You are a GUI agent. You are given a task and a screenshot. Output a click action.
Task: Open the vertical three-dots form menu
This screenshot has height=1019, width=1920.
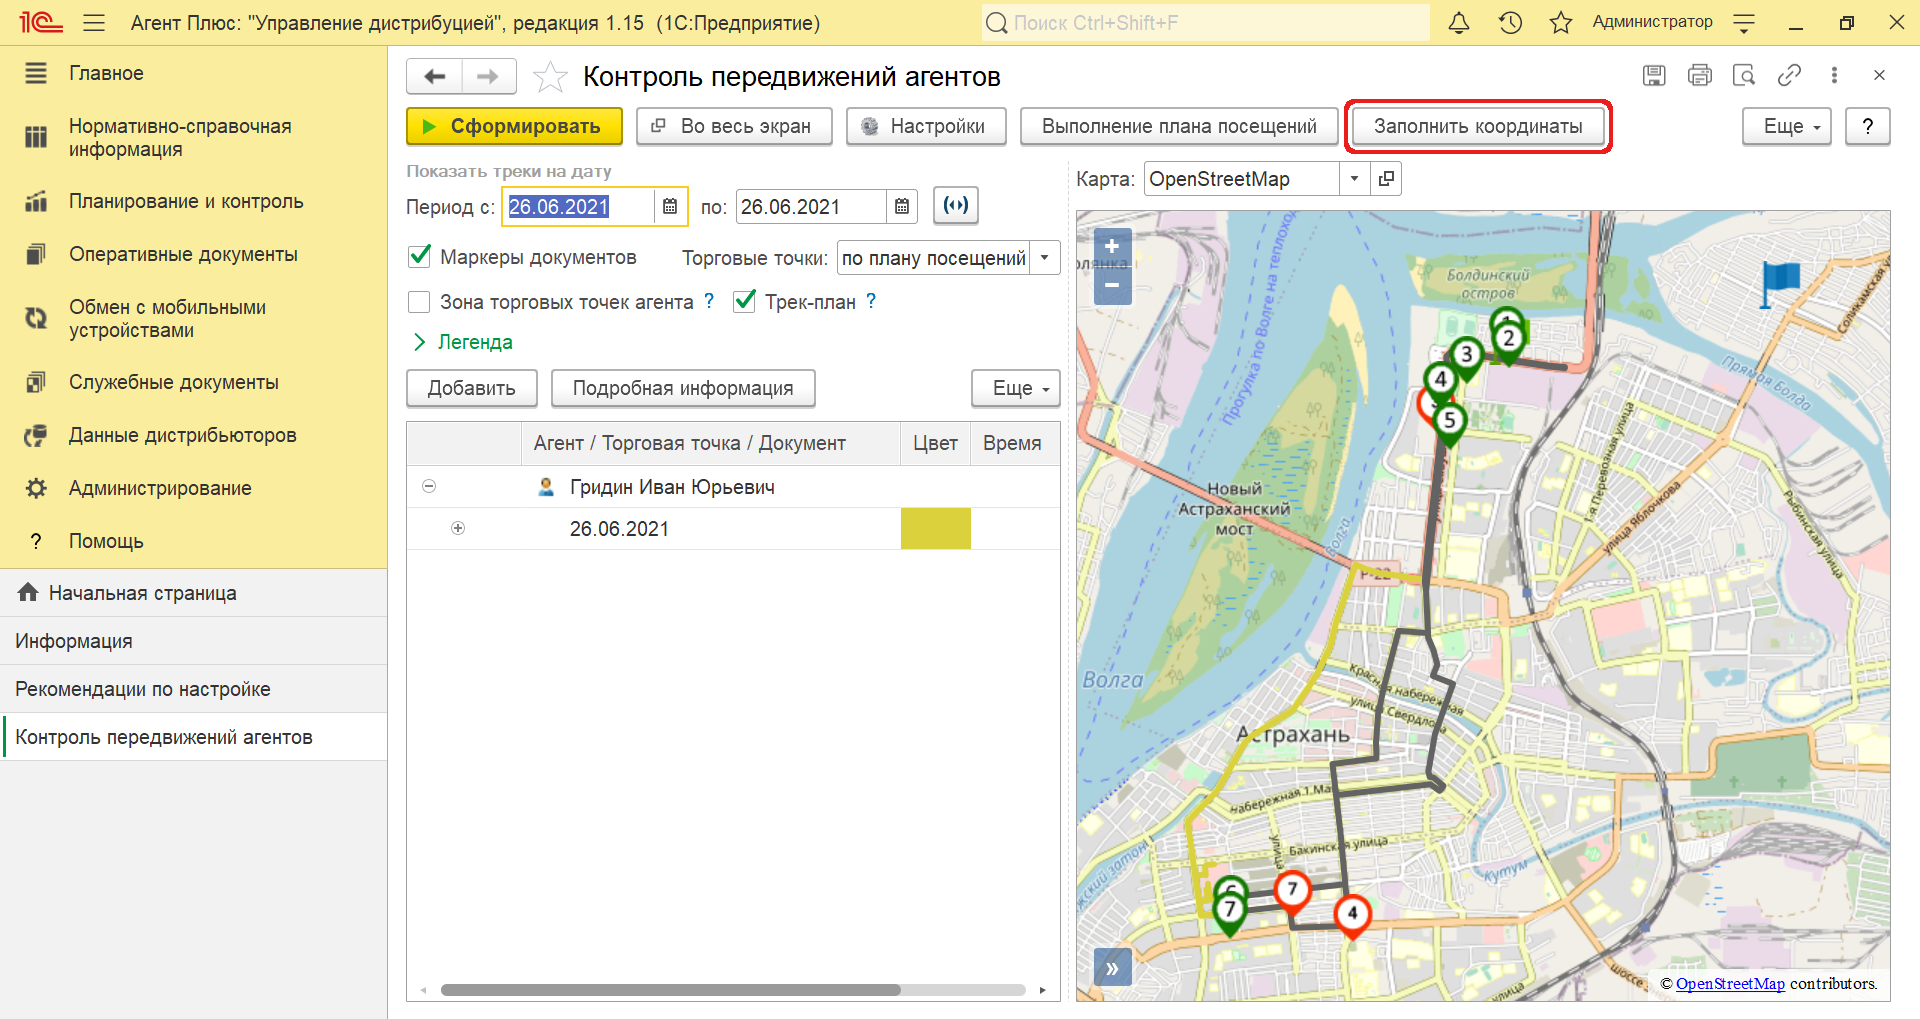tap(1834, 75)
